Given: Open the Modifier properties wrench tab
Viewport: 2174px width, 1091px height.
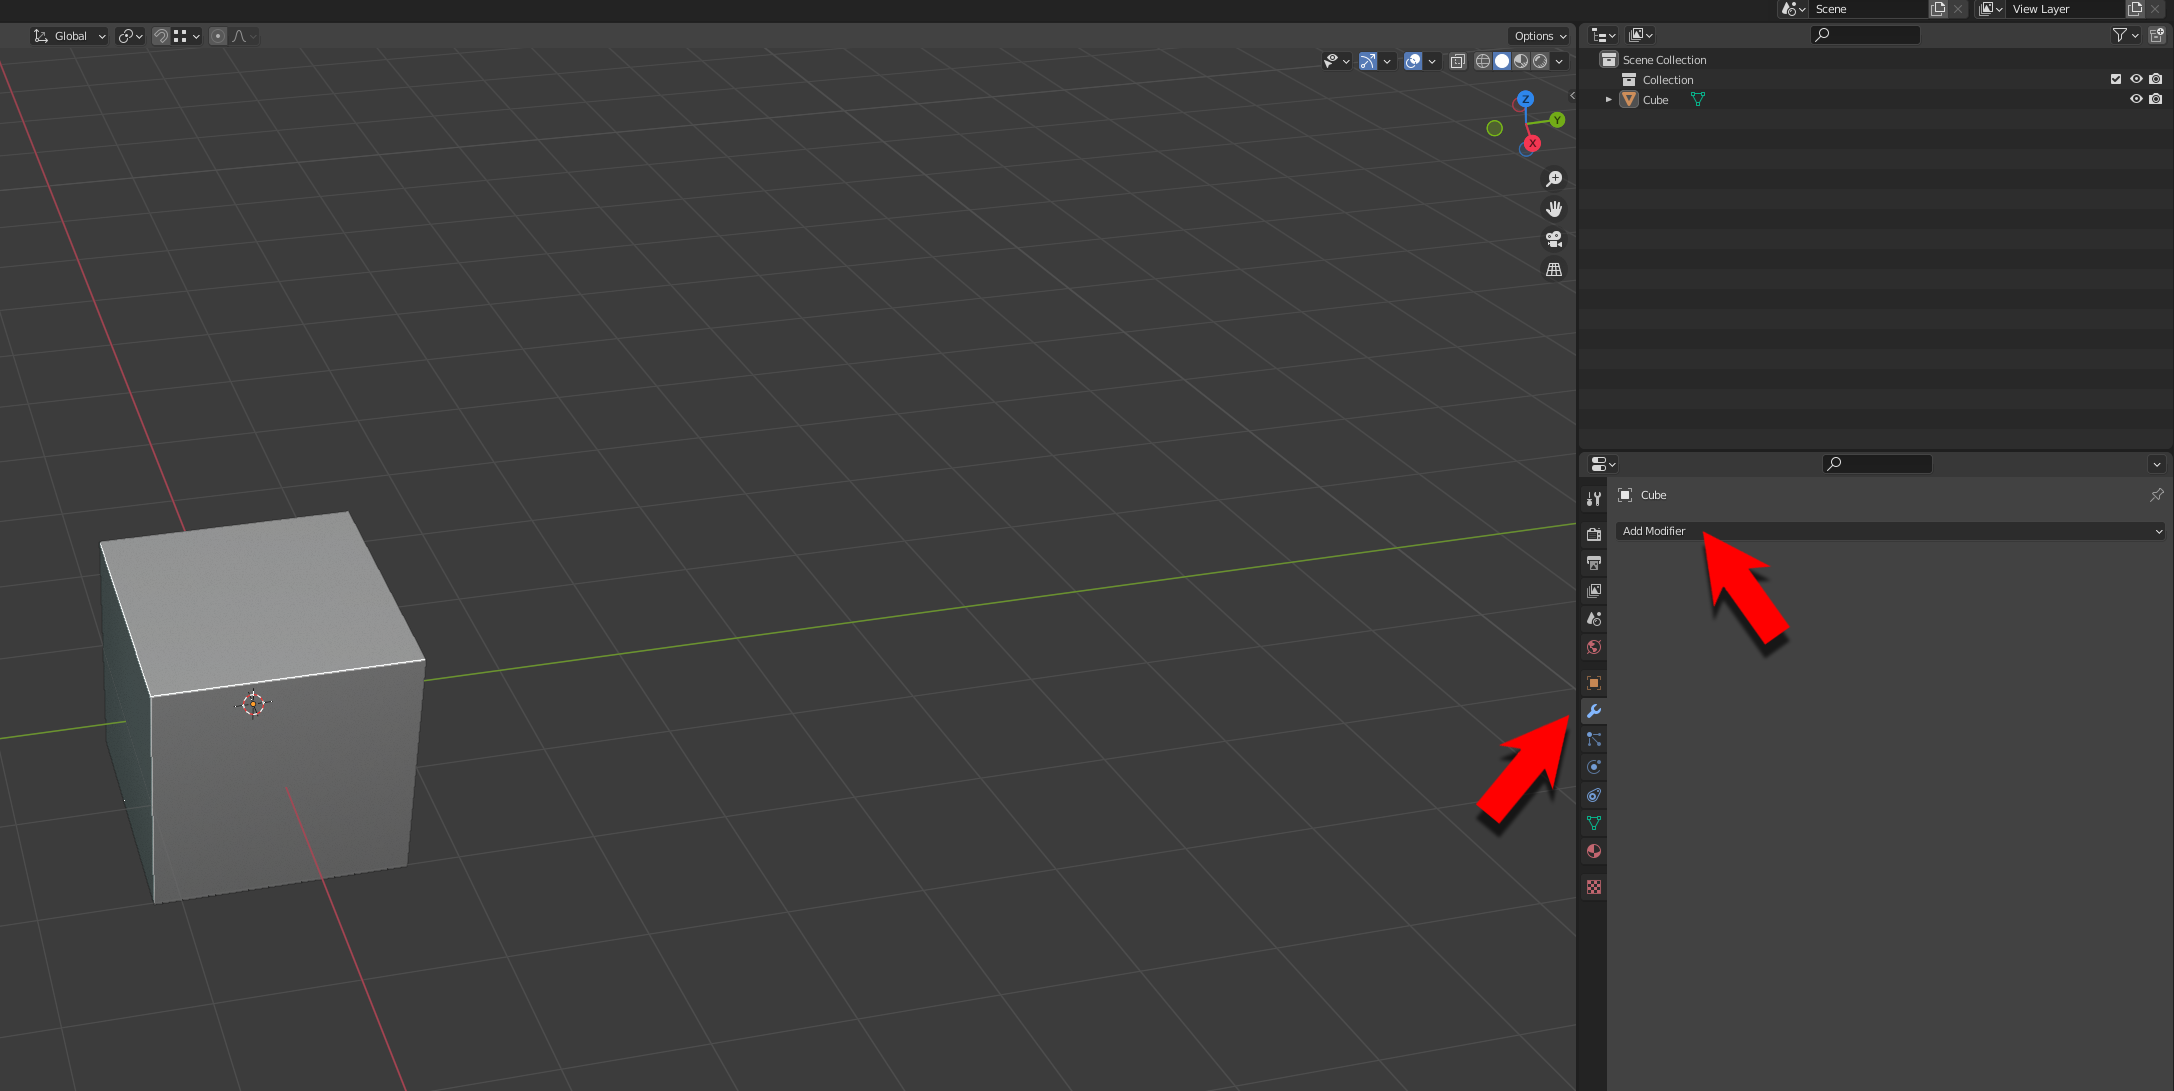Looking at the screenshot, I should pos(1594,711).
